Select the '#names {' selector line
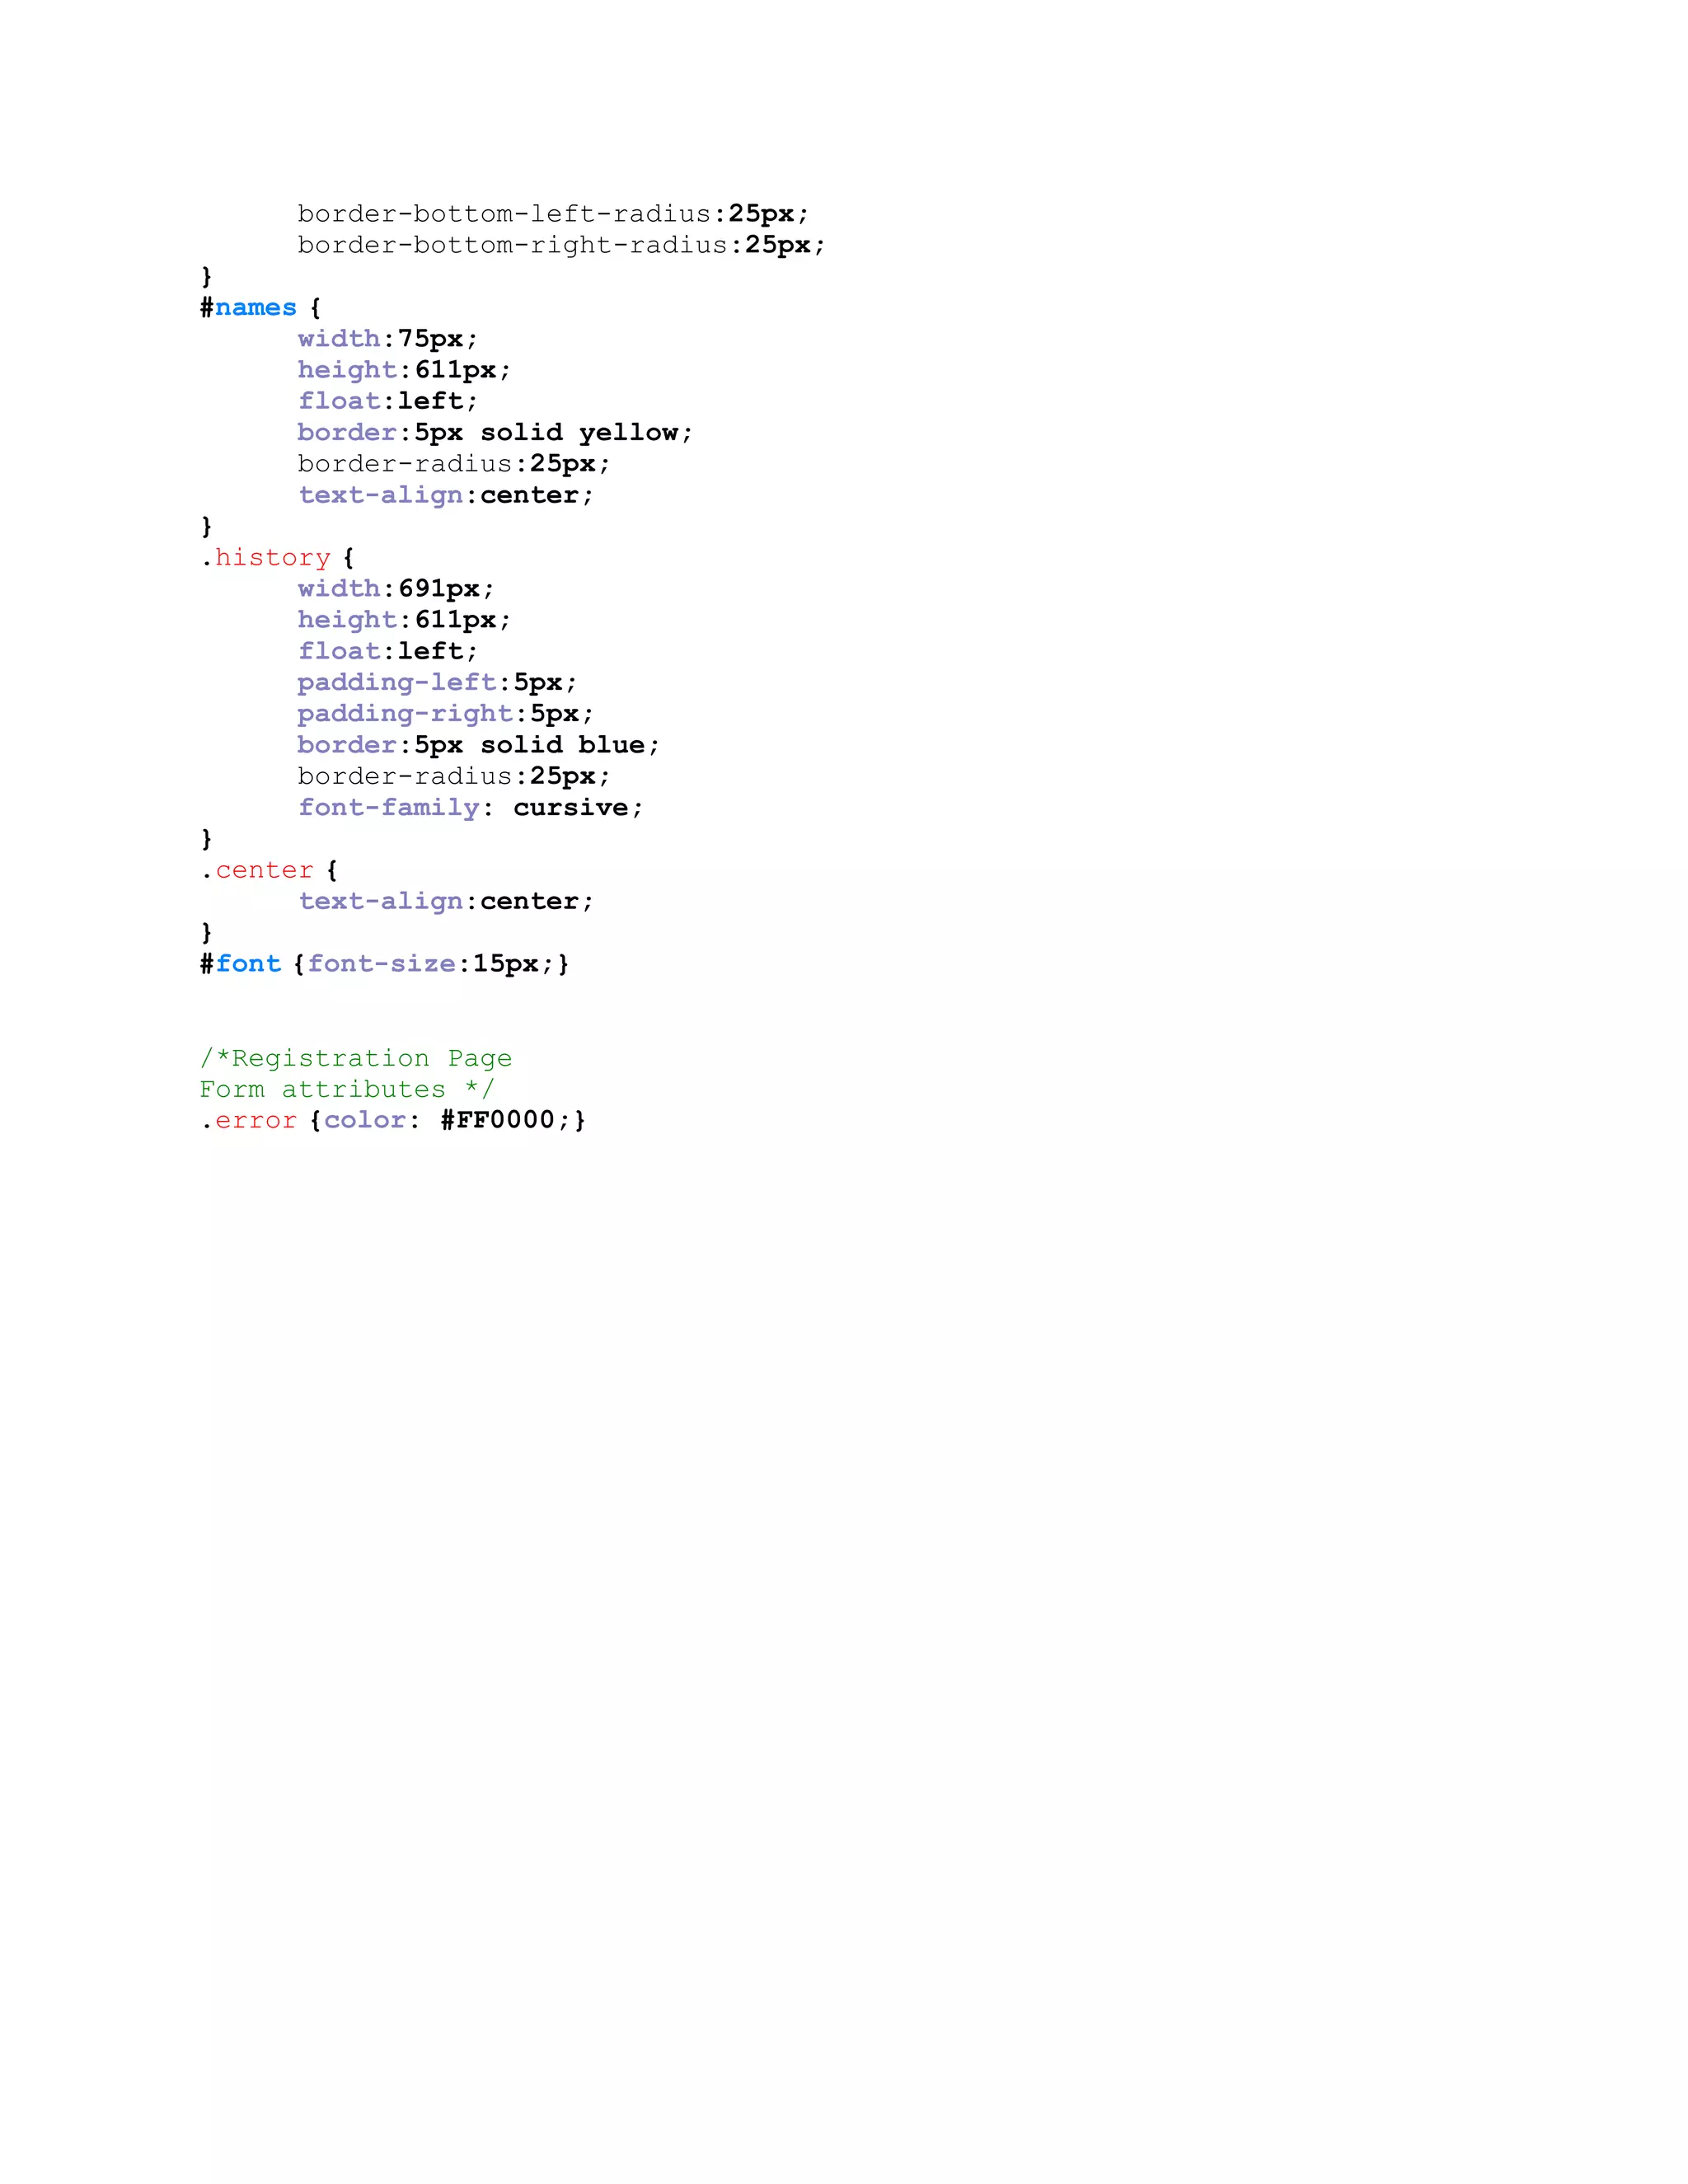Viewport: 1688px width, 2184px height. click(260, 308)
